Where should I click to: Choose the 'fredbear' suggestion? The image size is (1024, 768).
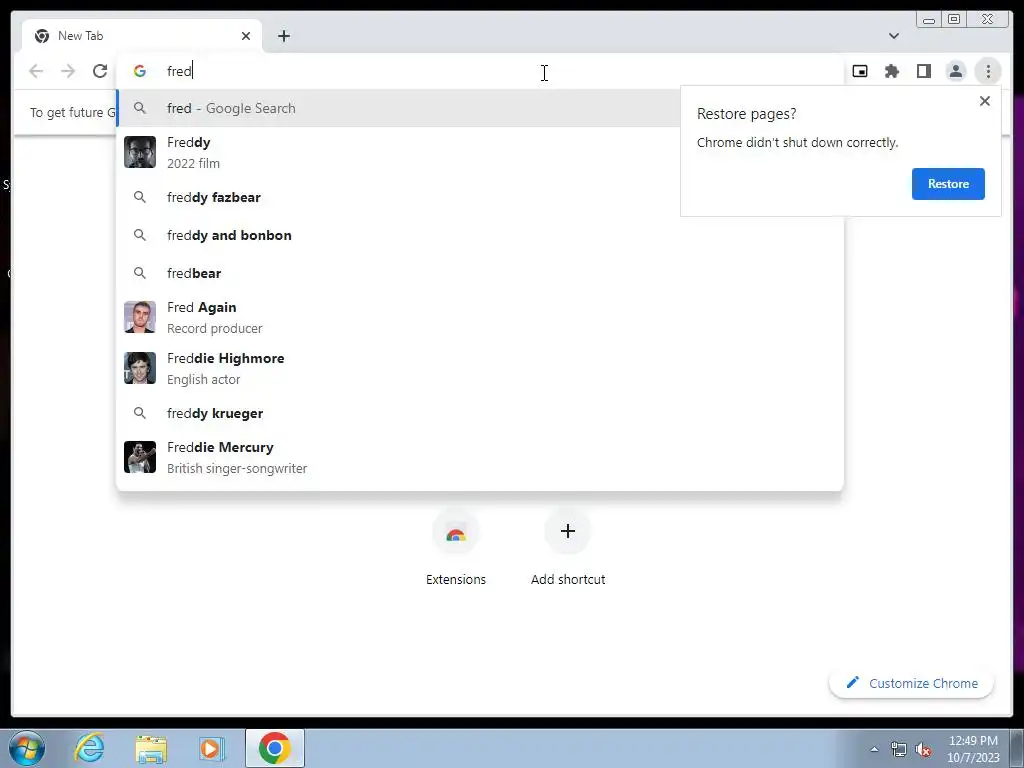click(x=480, y=273)
